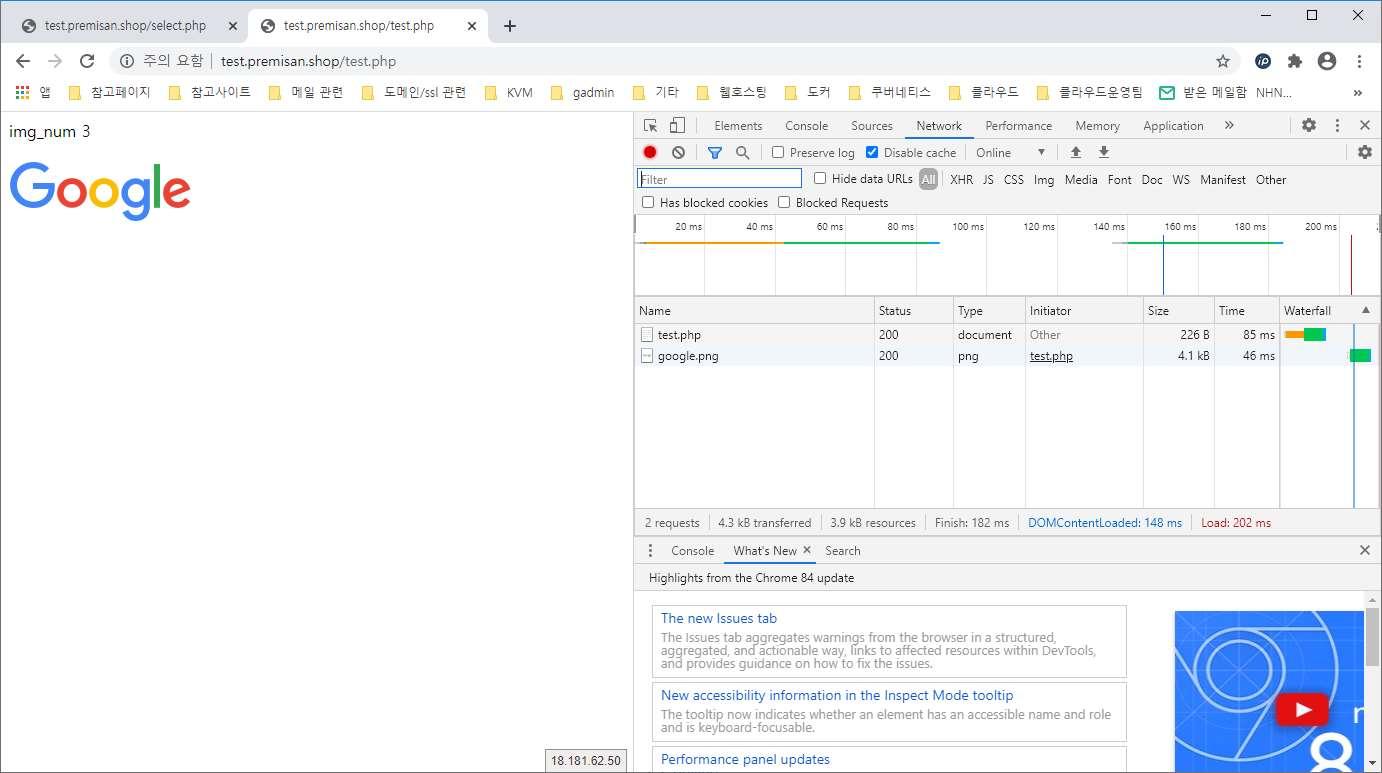
Task: Close the bottom drawer panel
Action: (x=1365, y=550)
